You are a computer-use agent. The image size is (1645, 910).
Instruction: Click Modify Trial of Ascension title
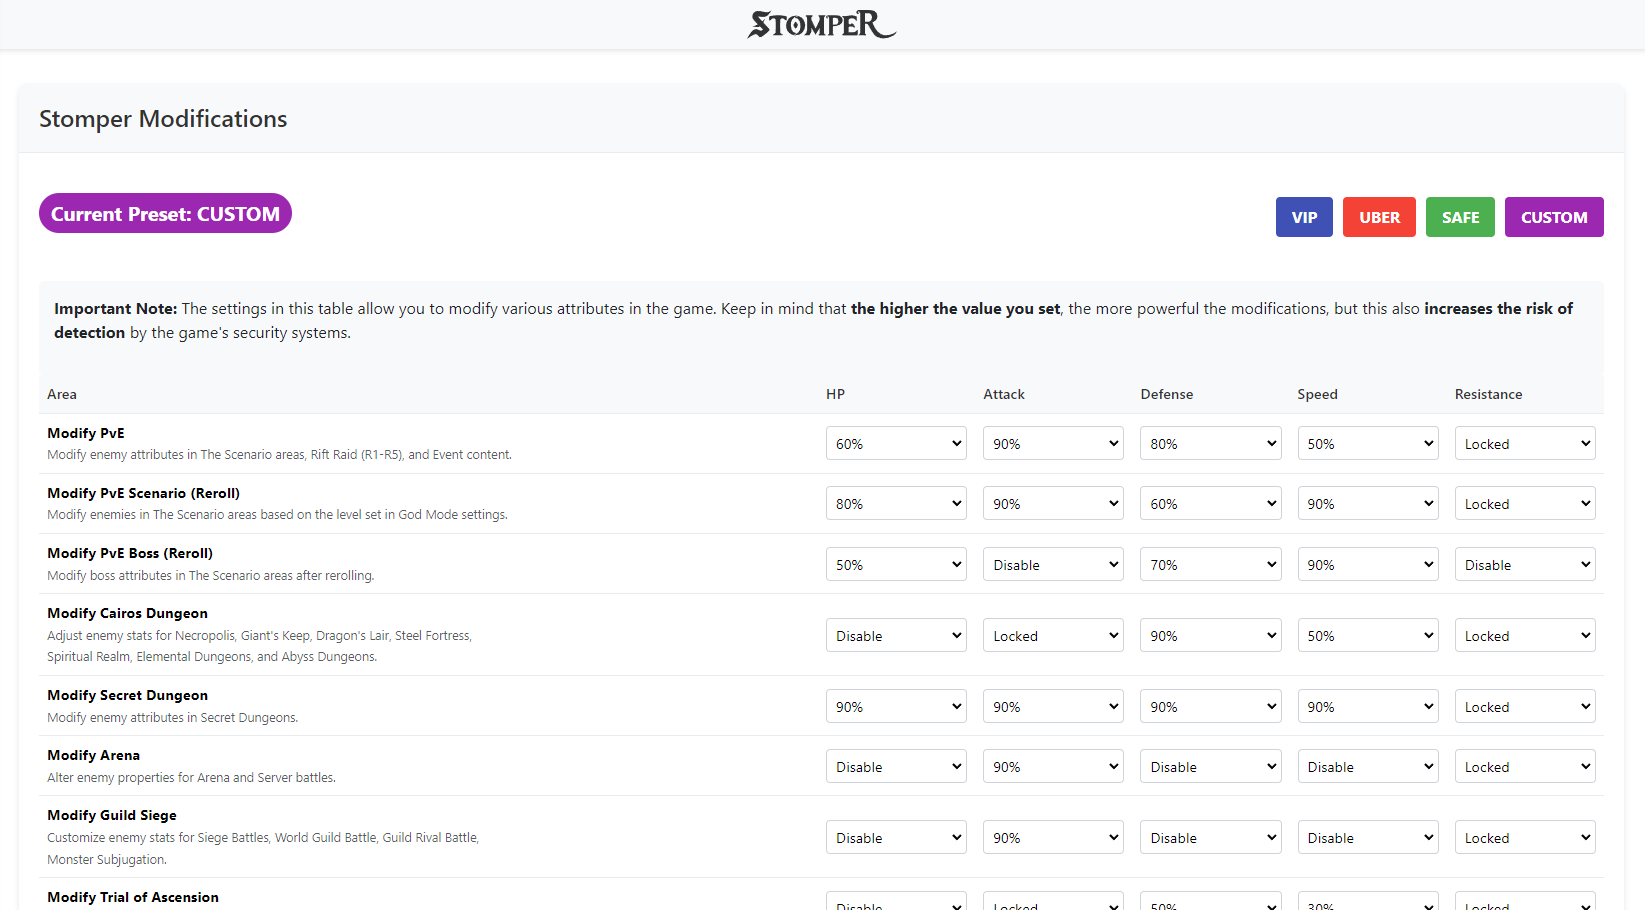click(133, 897)
